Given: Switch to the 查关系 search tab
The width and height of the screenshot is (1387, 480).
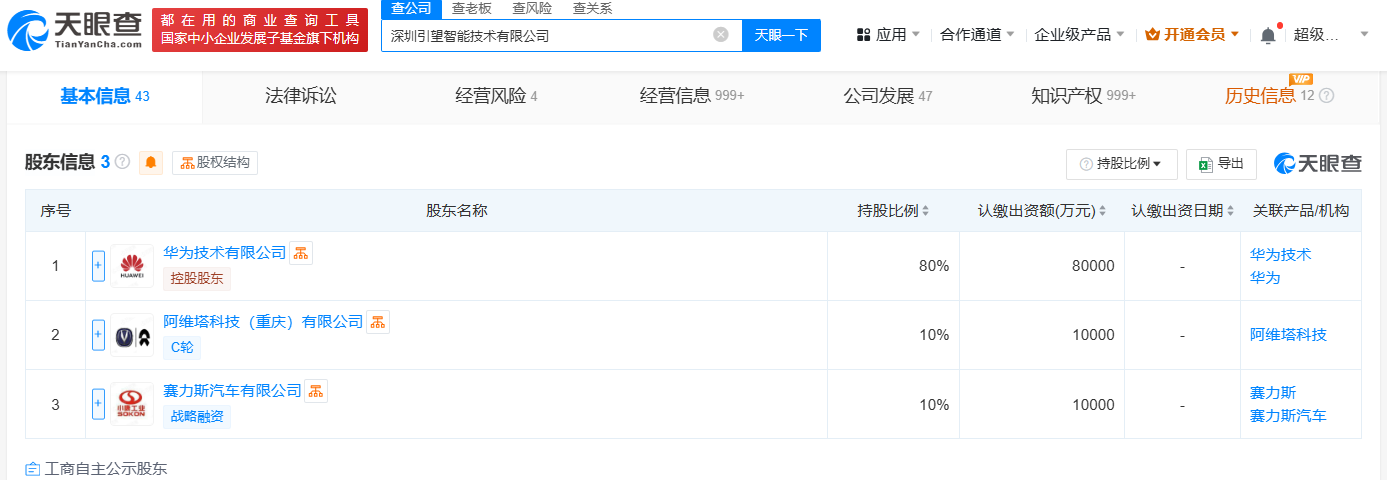Looking at the screenshot, I should click(x=592, y=9).
